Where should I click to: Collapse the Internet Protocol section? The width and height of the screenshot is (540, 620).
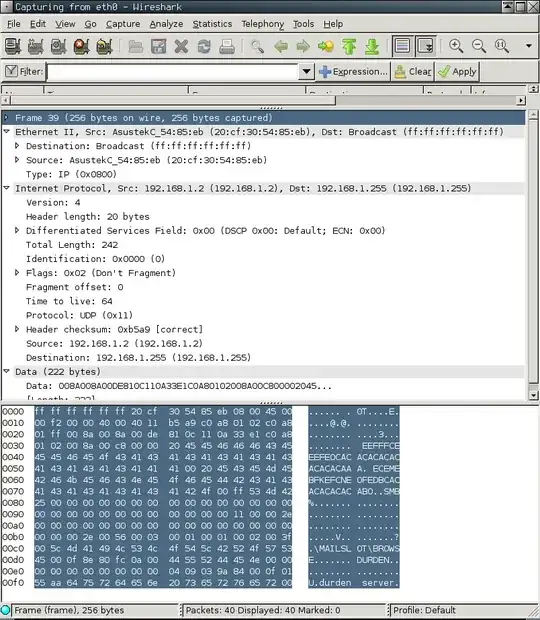pos(6,188)
